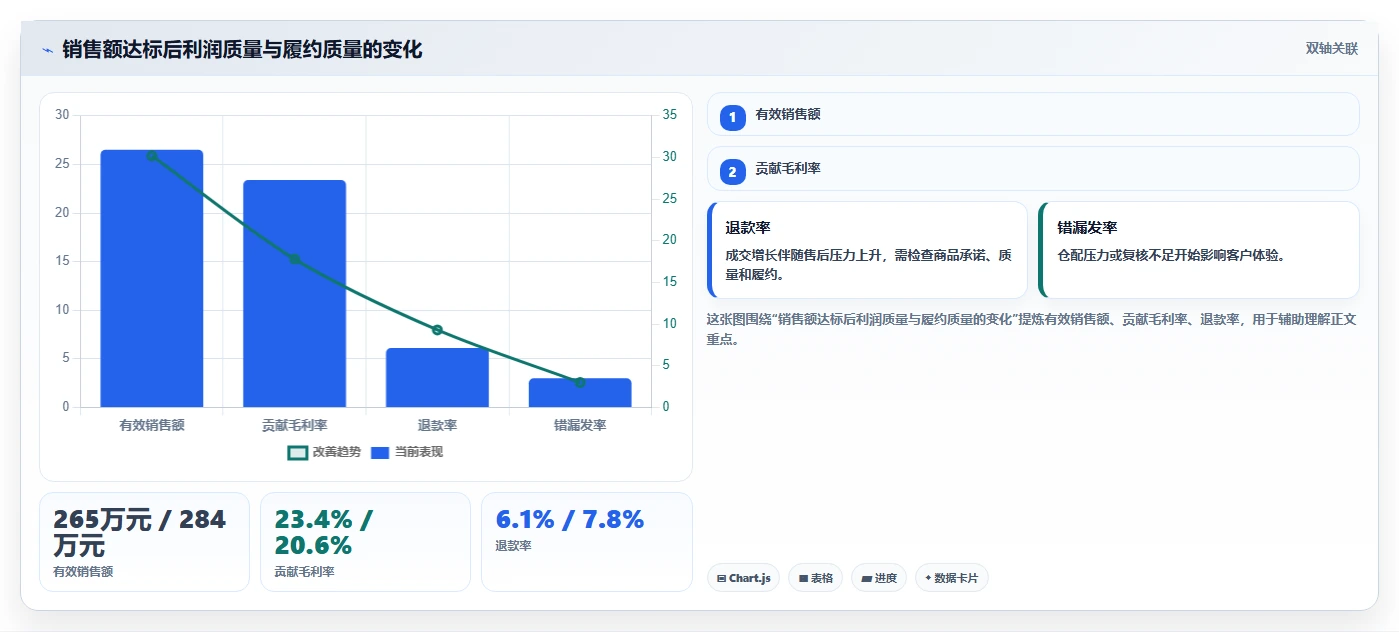
Task: Click the 进度 tag chip
Action: click(x=879, y=578)
